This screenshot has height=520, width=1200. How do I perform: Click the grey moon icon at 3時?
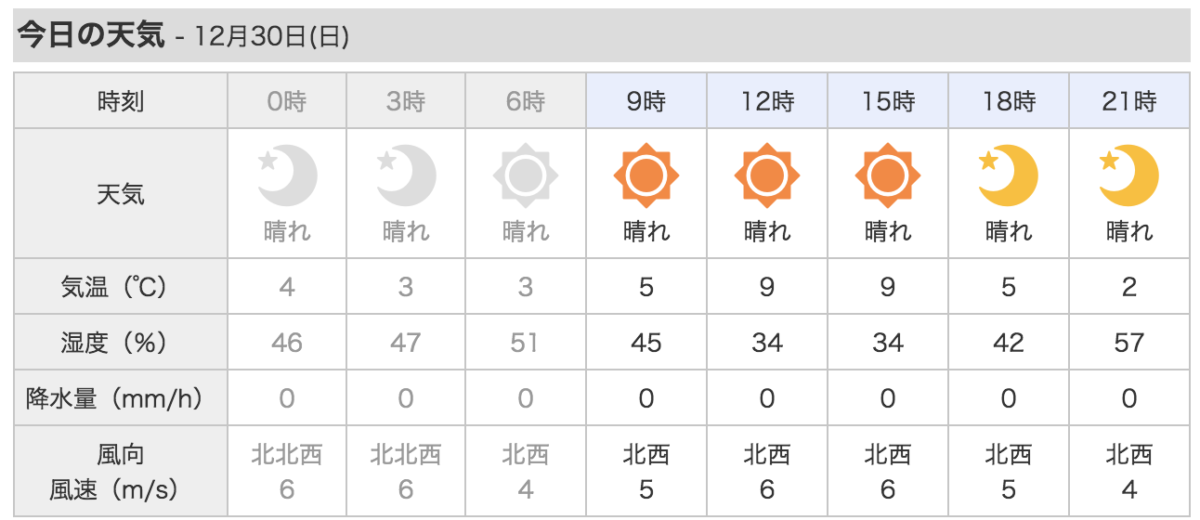click(407, 175)
